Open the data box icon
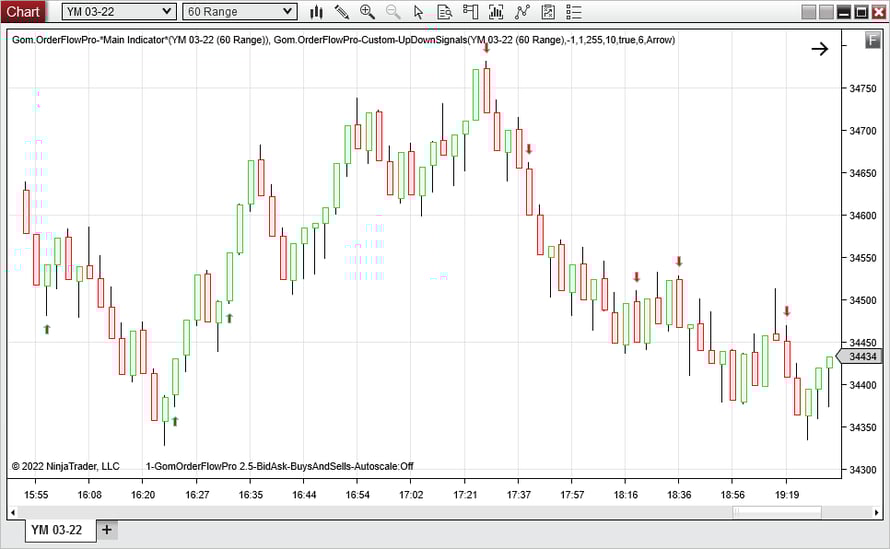 coord(445,12)
